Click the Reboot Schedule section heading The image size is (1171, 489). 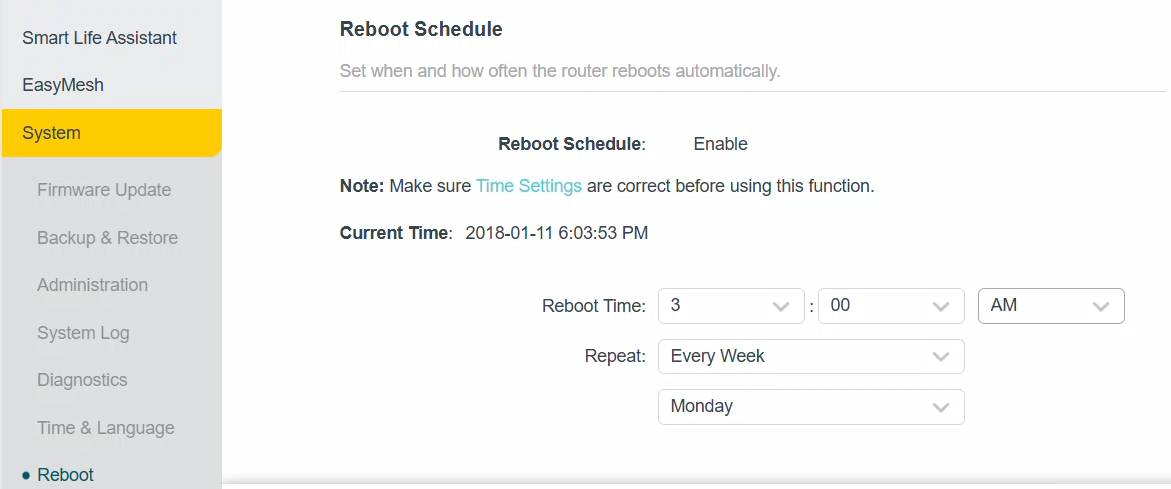(x=421, y=30)
